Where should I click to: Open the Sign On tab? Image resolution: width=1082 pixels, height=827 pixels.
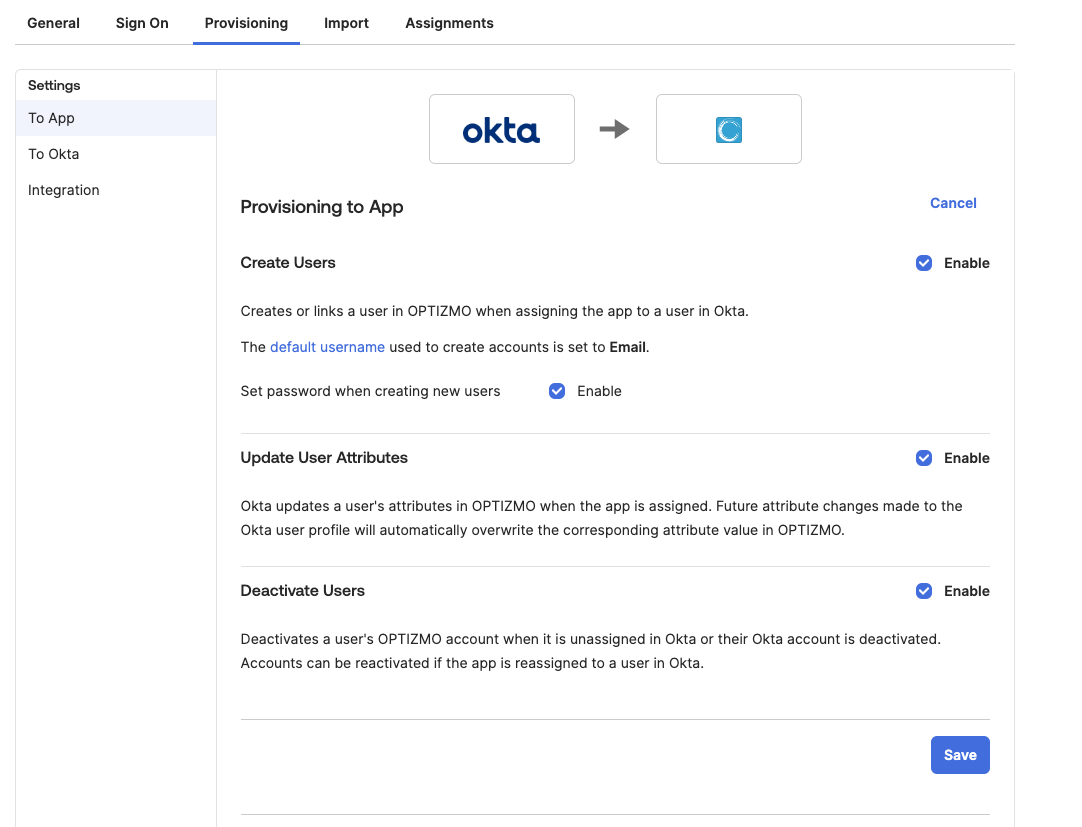[142, 23]
